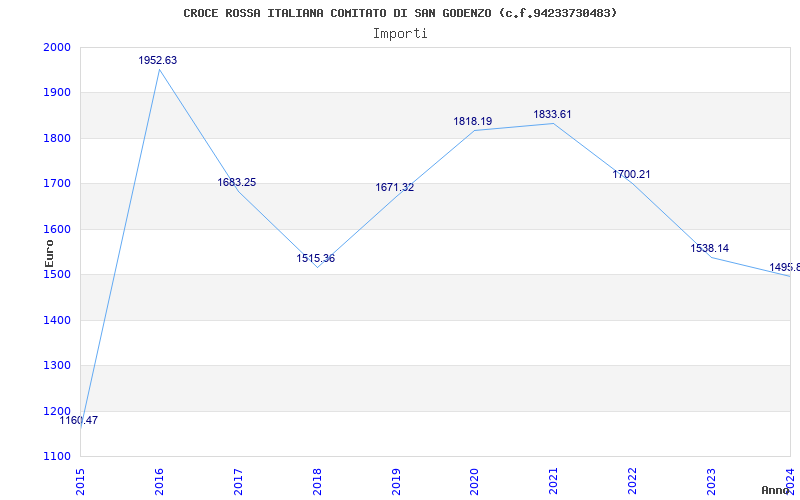Click the y-axis value 1900
Screen dimensions: 800x500
point(57,93)
